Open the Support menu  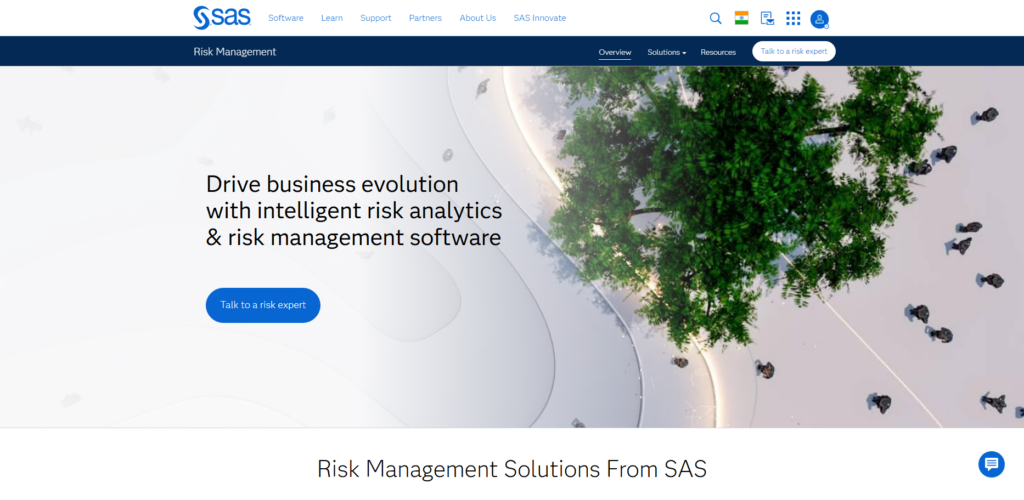376,18
